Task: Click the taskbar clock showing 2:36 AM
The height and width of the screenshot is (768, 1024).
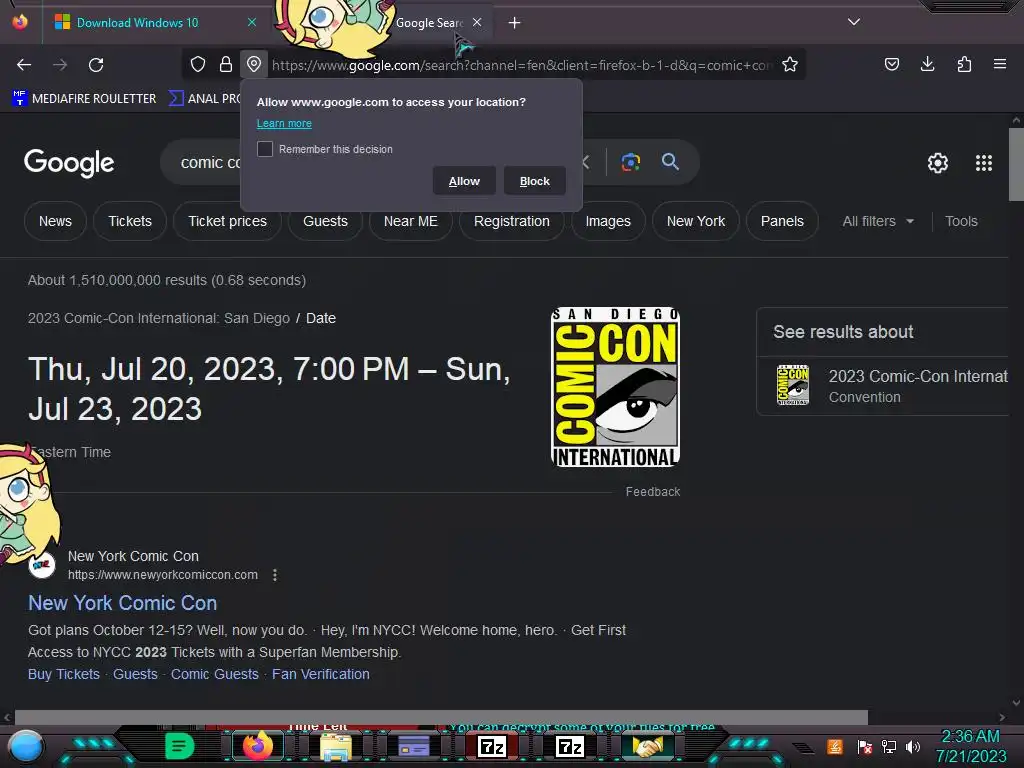Action: [x=970, y=746]
